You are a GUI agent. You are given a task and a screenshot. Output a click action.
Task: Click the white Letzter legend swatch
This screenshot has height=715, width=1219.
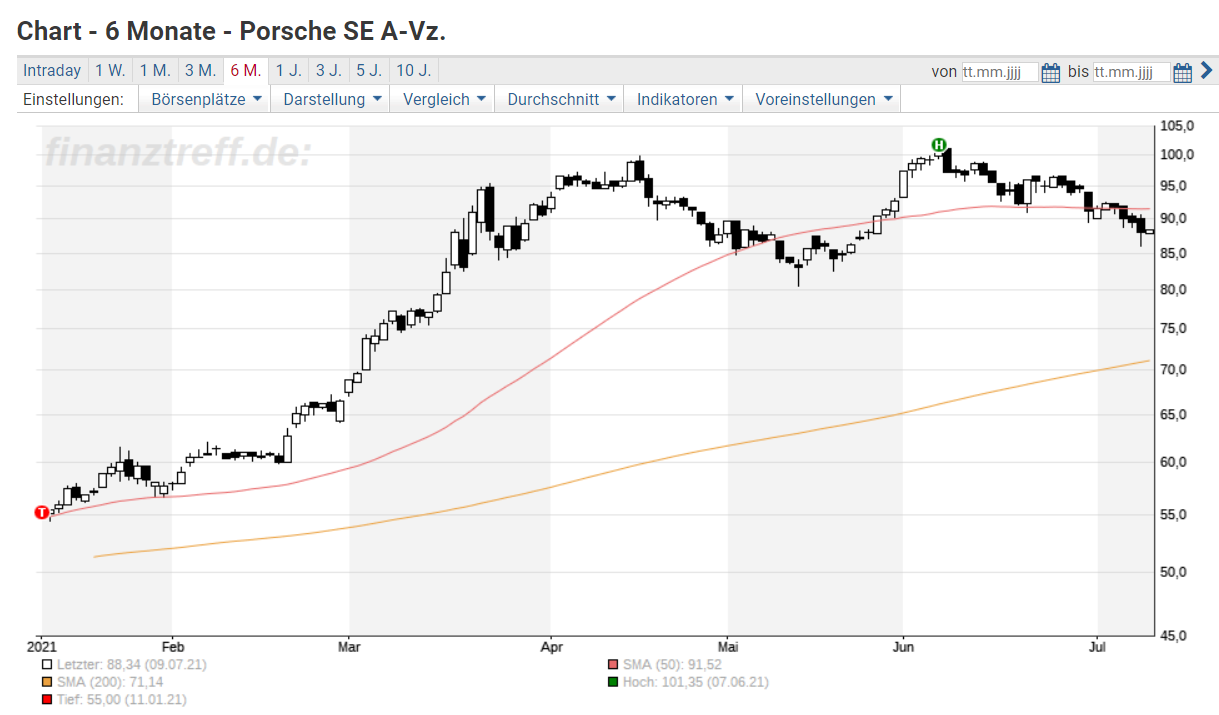tap(47, 664)
